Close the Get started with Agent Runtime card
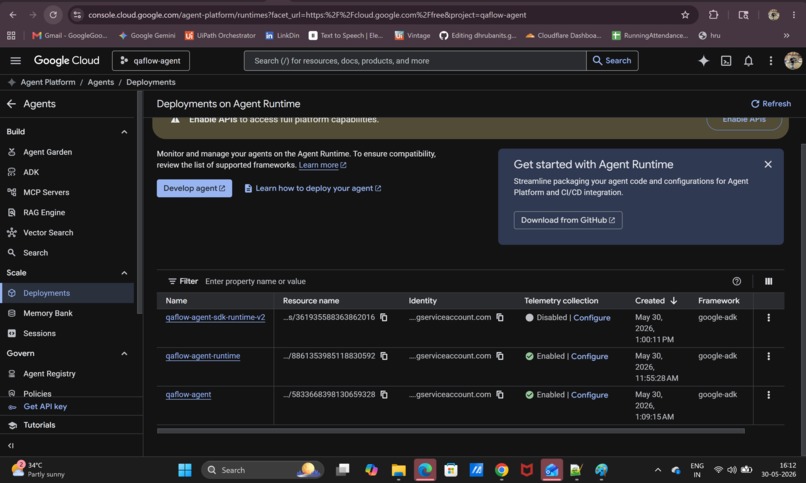Screen dimensions: 806x483 768,164
